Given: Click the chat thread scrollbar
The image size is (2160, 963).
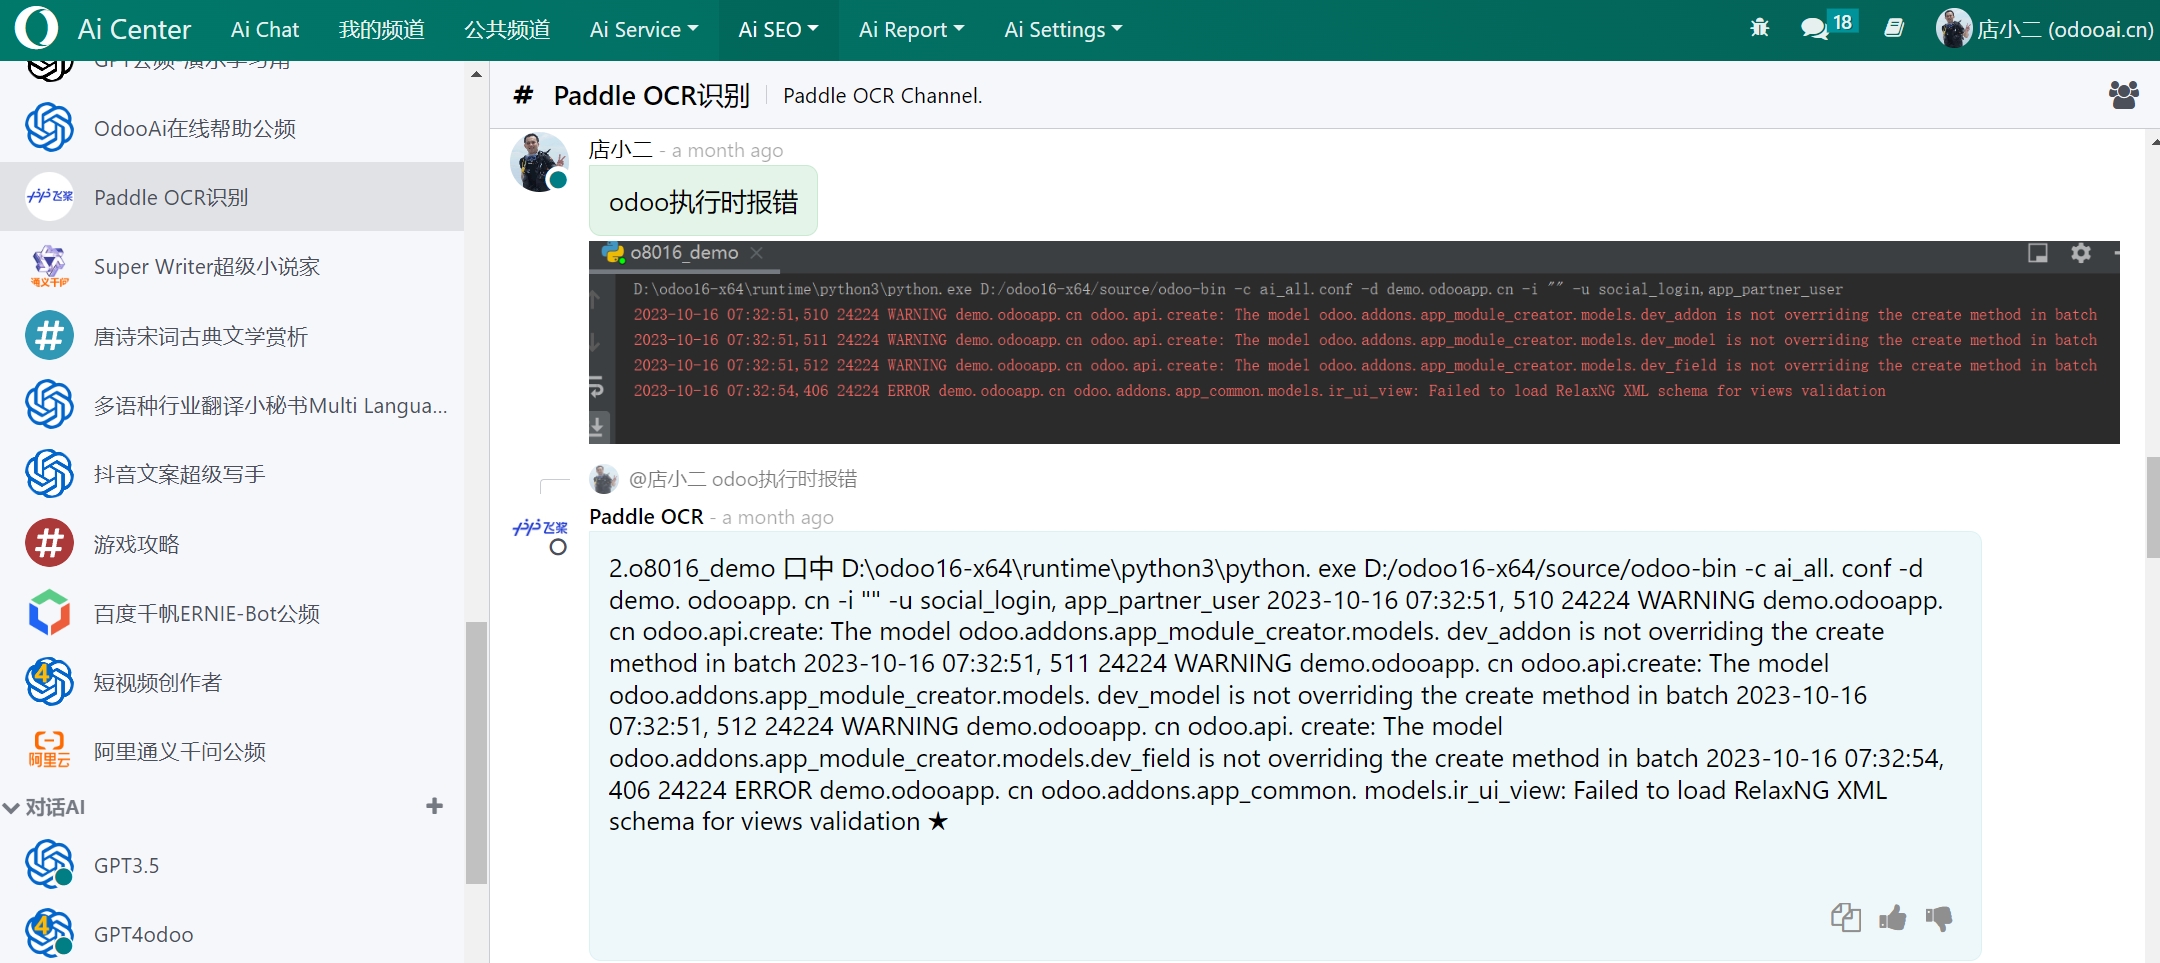Looking at the screenshot, I should (2152, 508).
